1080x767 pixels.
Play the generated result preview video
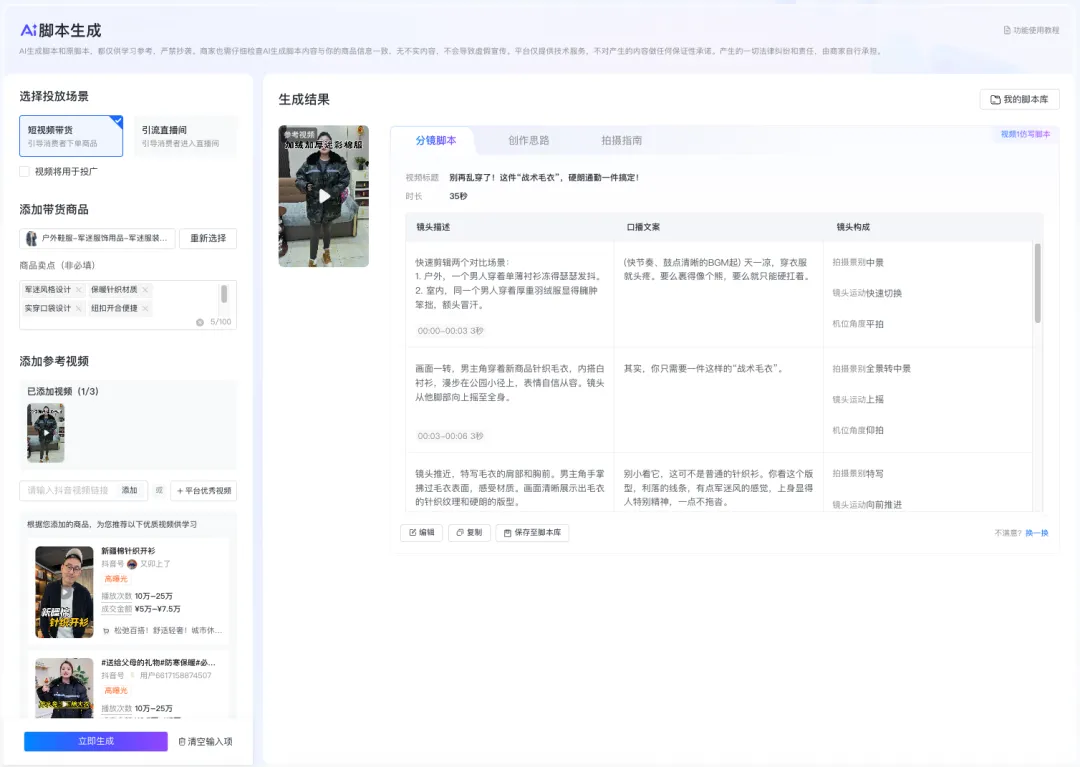(324, 196)
